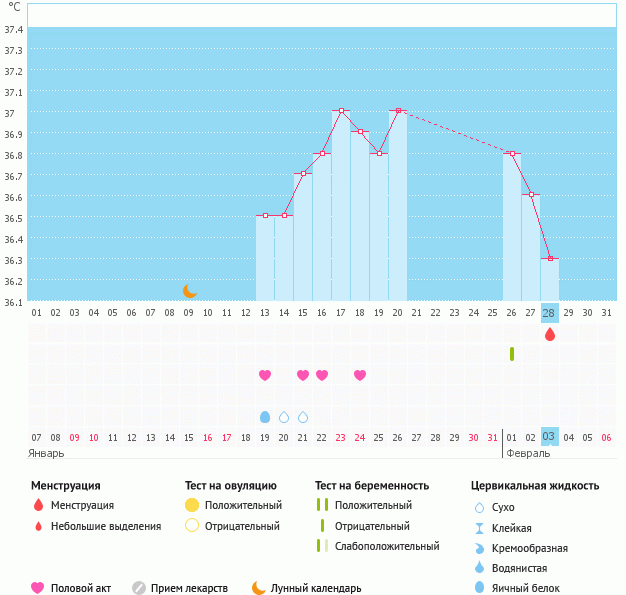Click the Половой акт heart icon in legend
The width and height of the screenshot is (626, 595).
[38, 588]
